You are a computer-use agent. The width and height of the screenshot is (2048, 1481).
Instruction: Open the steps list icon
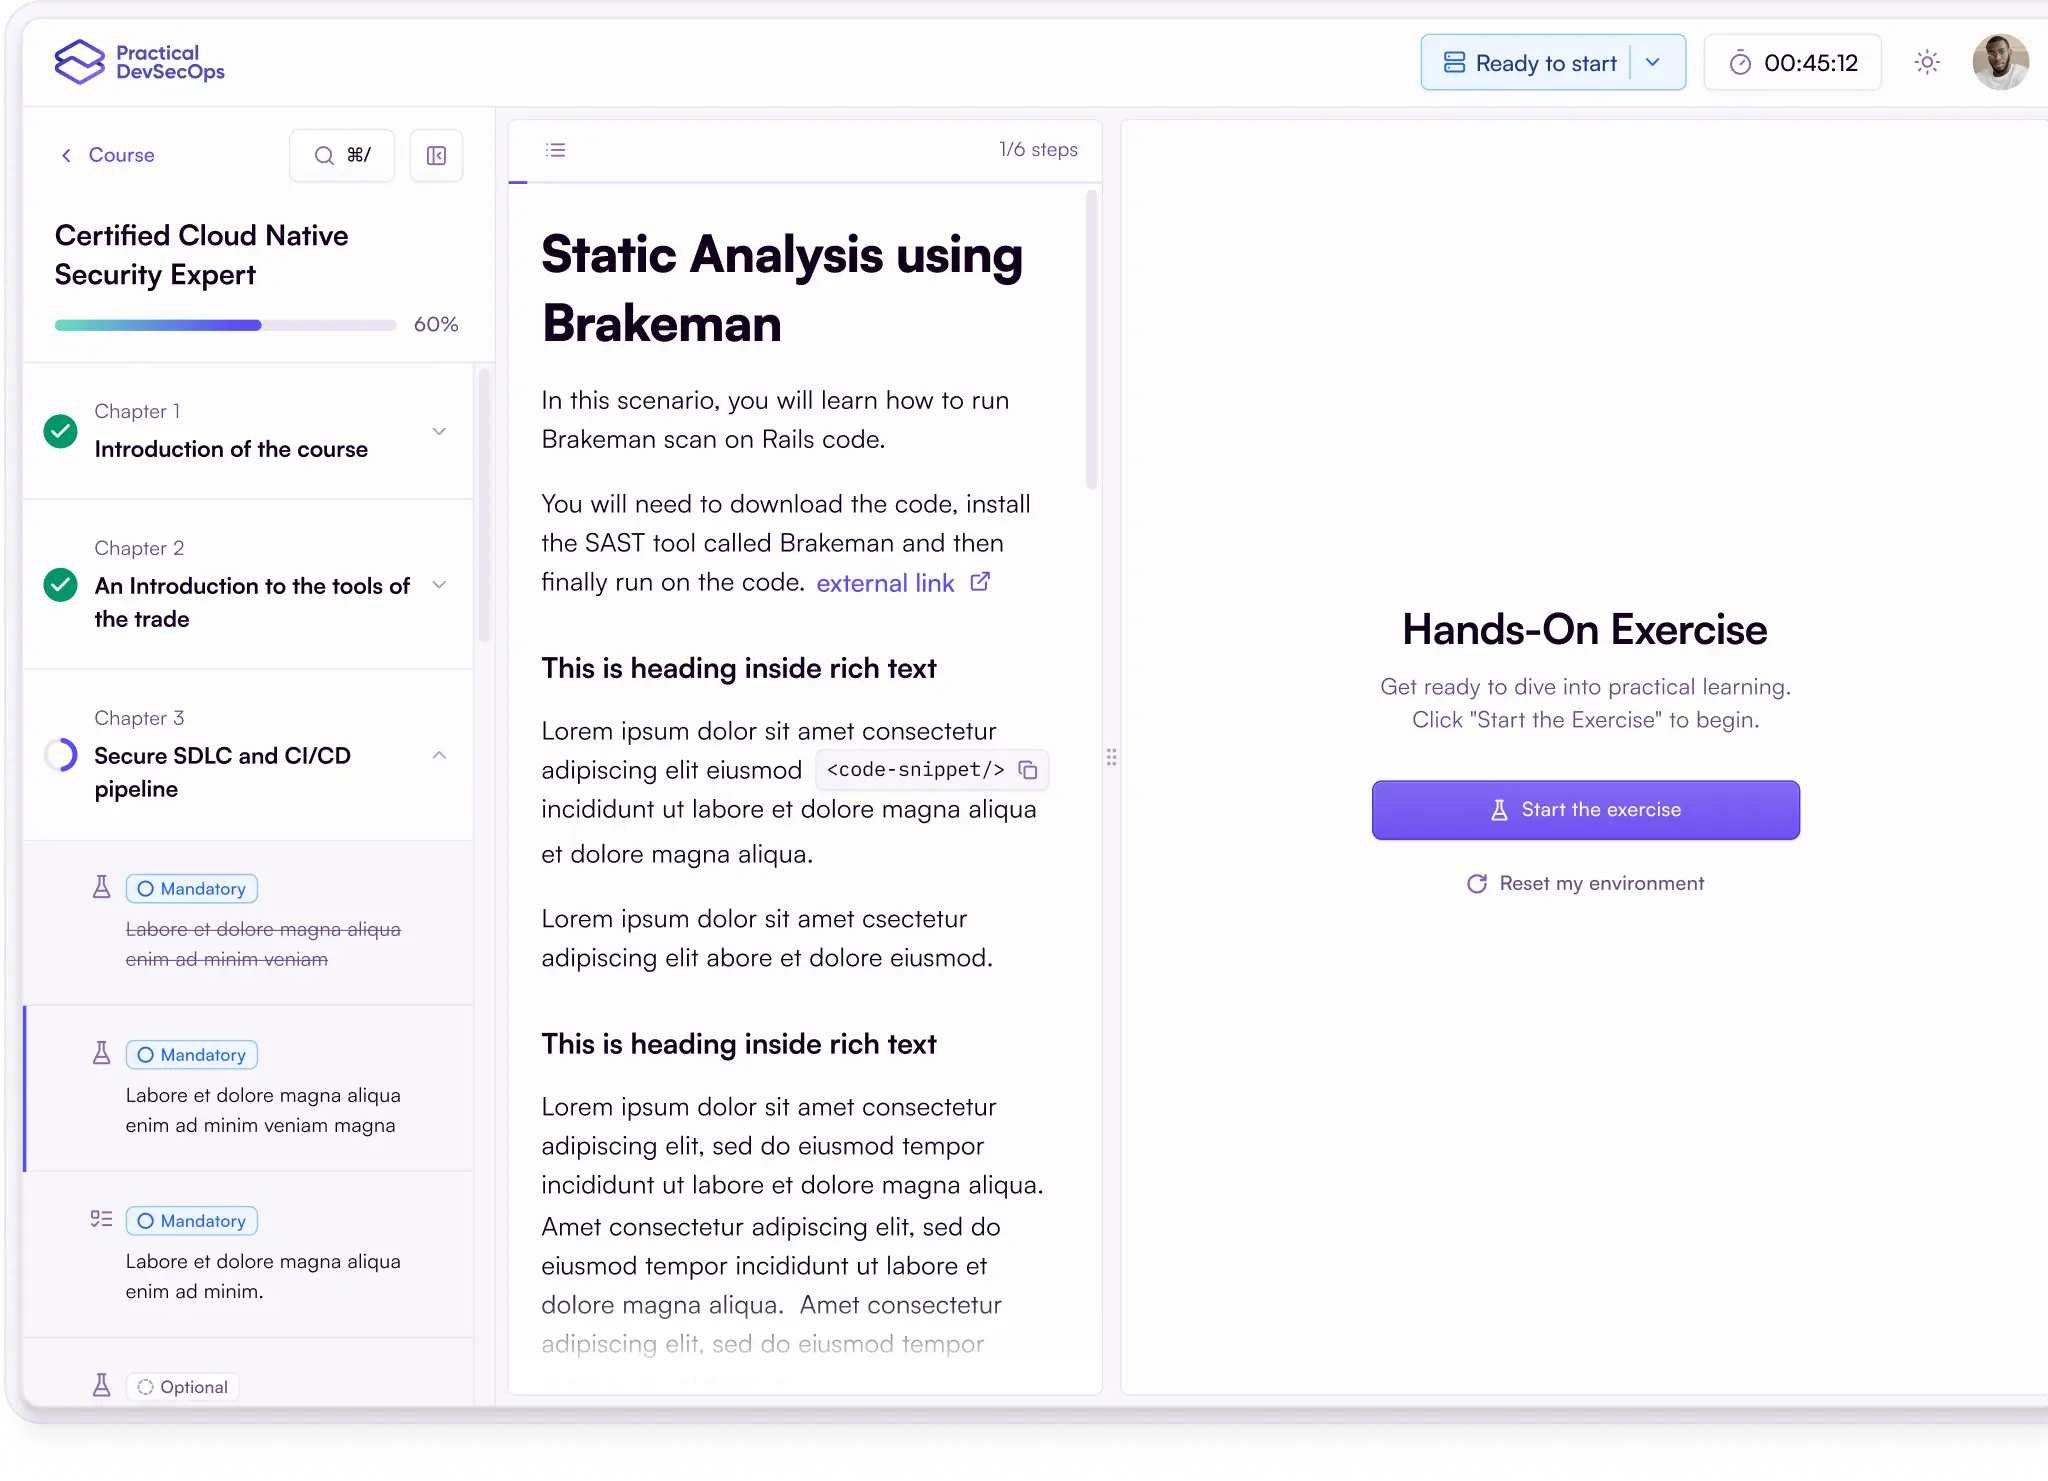(x=556, y=150)
